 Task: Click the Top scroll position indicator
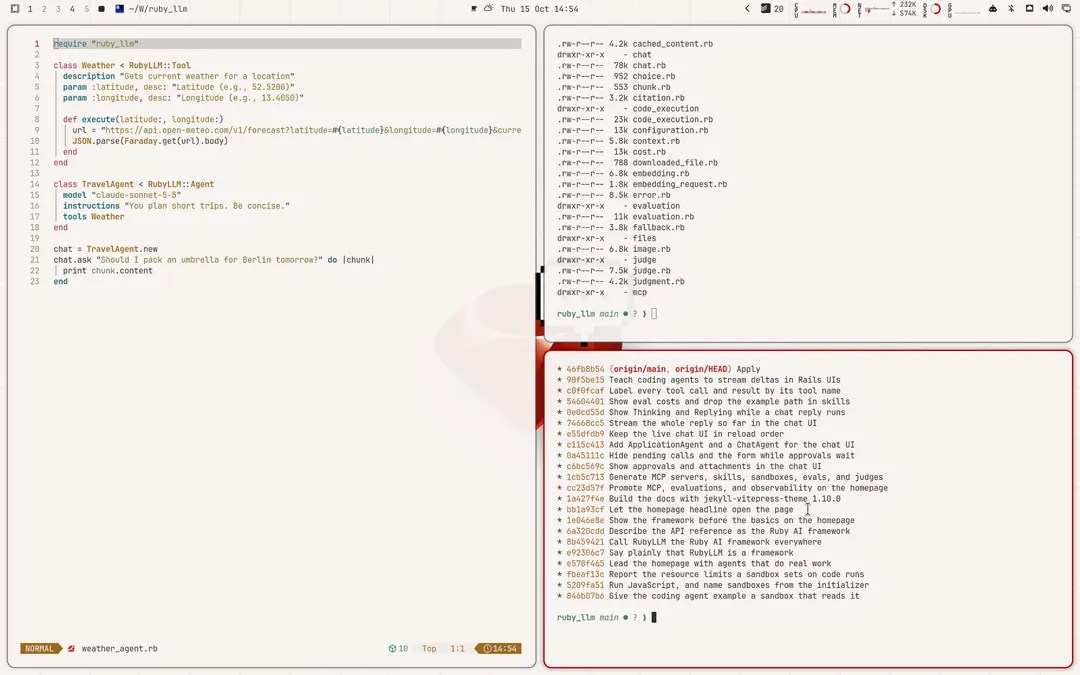(429, 649)
